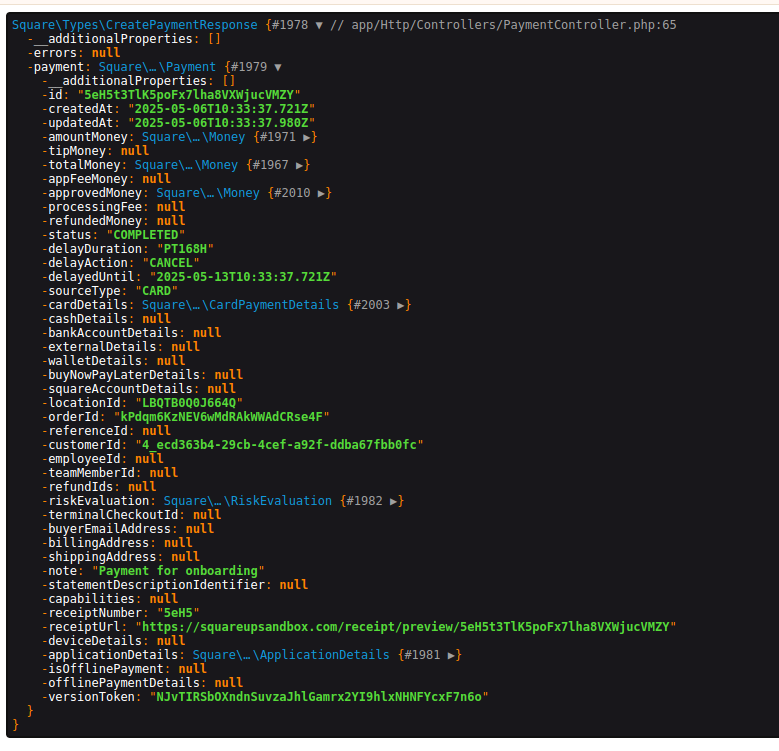
Task: Click the errors null value
Action: (106, 53)
